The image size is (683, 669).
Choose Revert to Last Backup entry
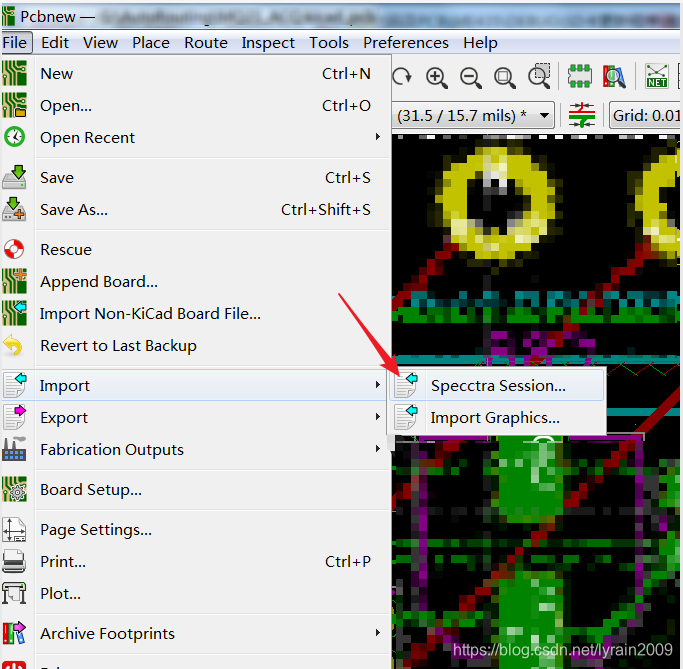pyautogui.click(x=196, y=345)
